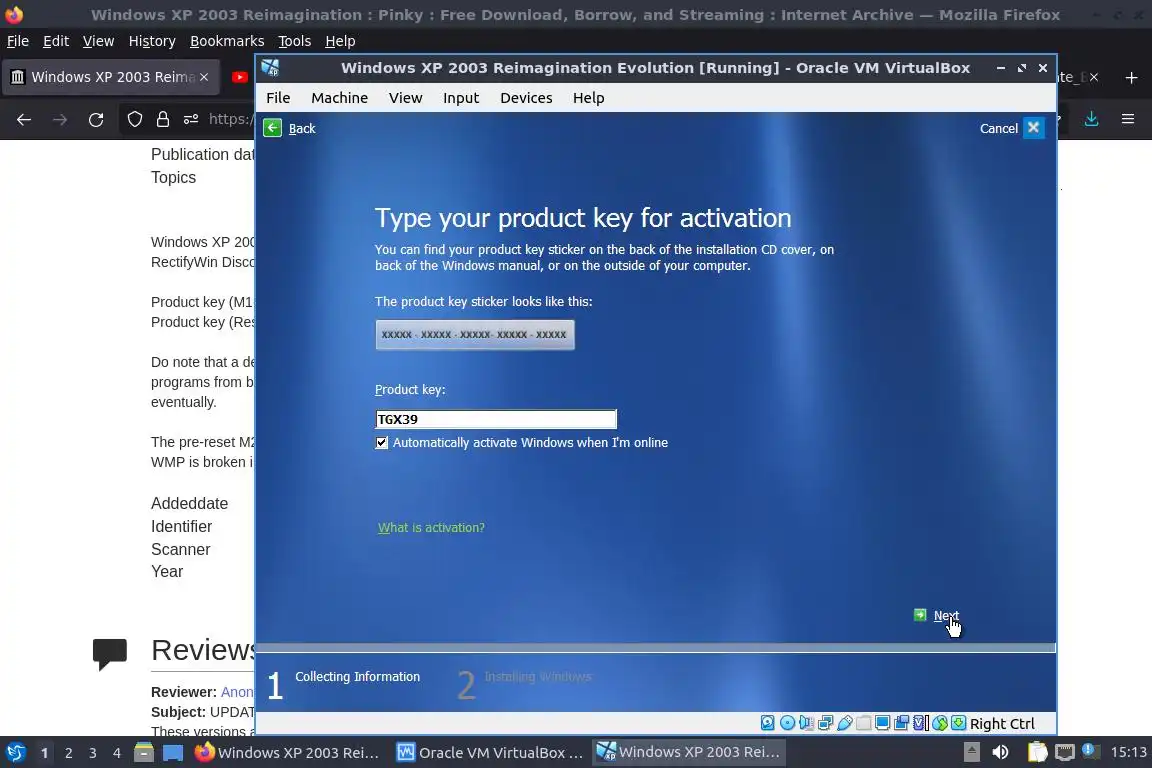
Task: Open the file manager taskbar icon
Action: 144,753
